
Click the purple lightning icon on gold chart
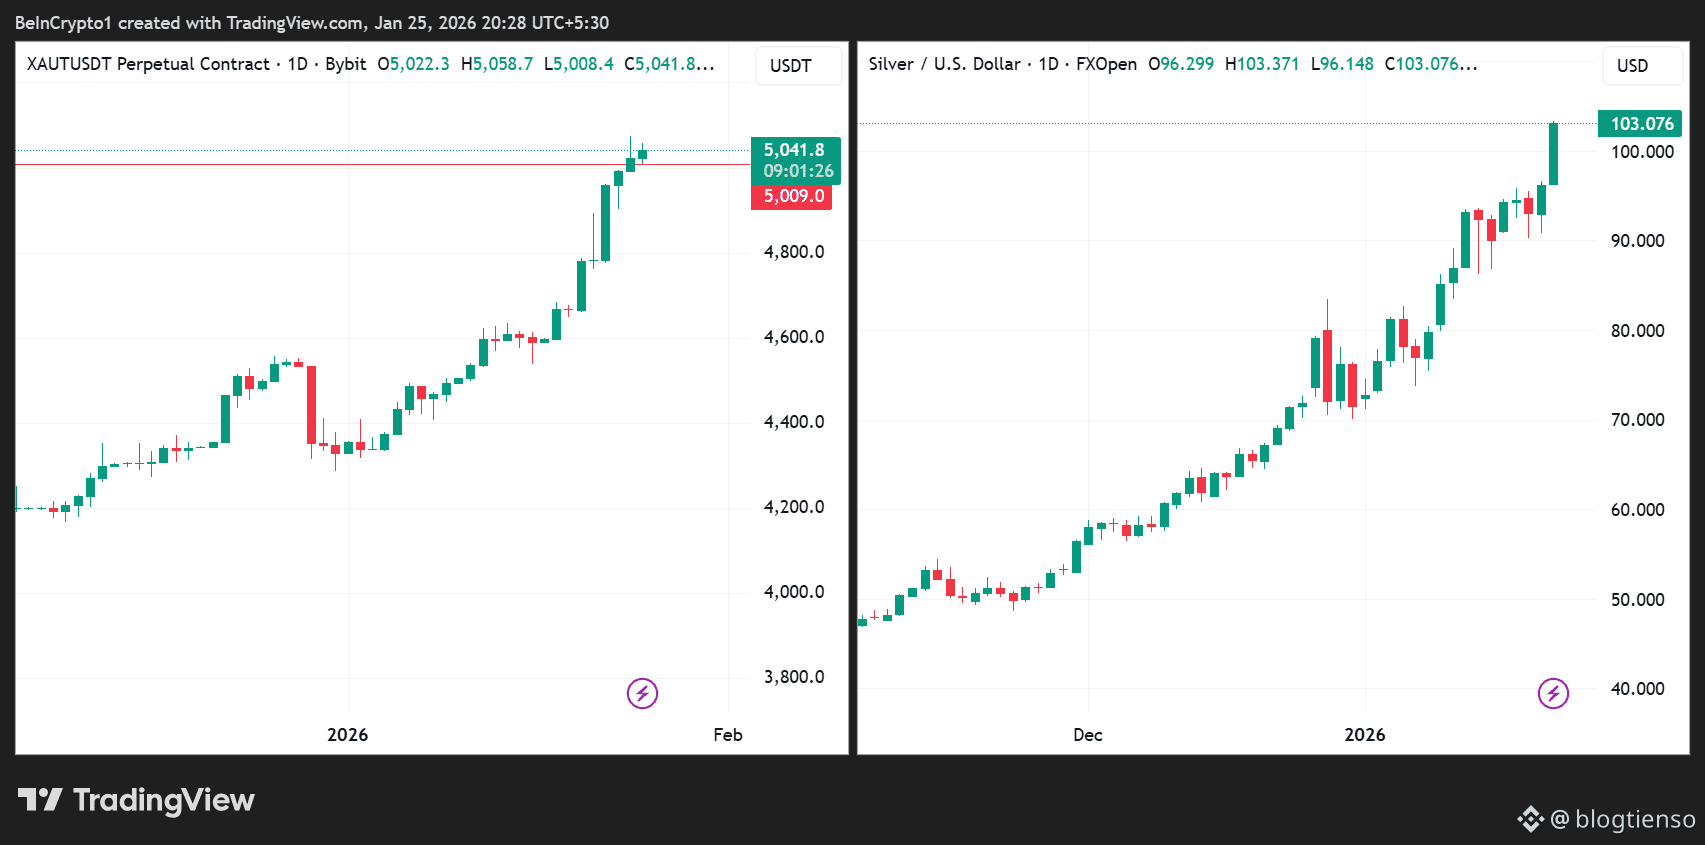(642, 693)
